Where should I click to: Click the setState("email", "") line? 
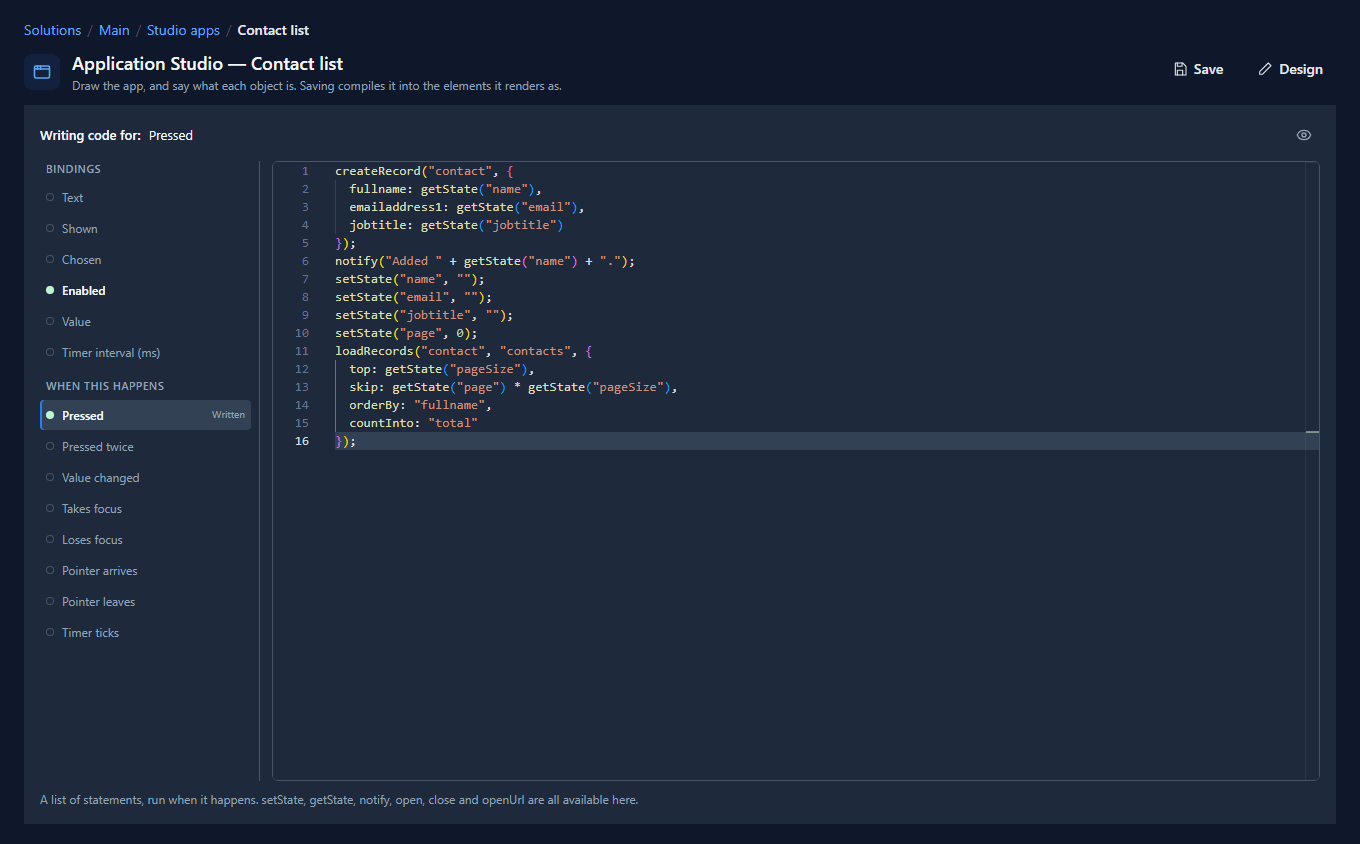click(413, 297)
